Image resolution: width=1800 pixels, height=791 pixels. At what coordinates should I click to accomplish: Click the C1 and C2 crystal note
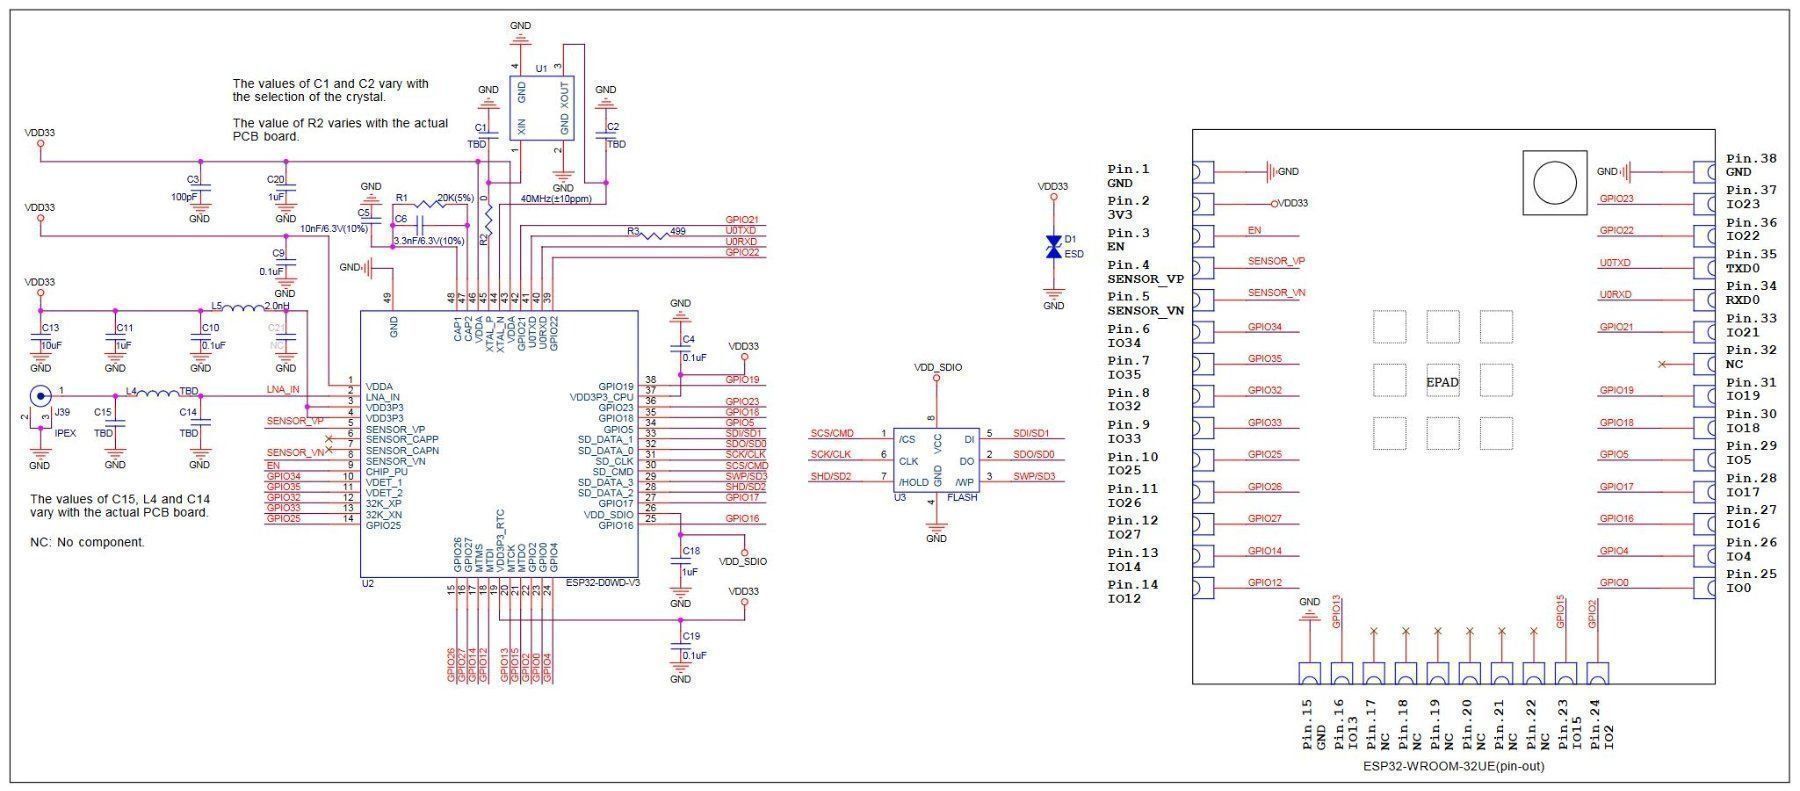[x=331, y=90]
